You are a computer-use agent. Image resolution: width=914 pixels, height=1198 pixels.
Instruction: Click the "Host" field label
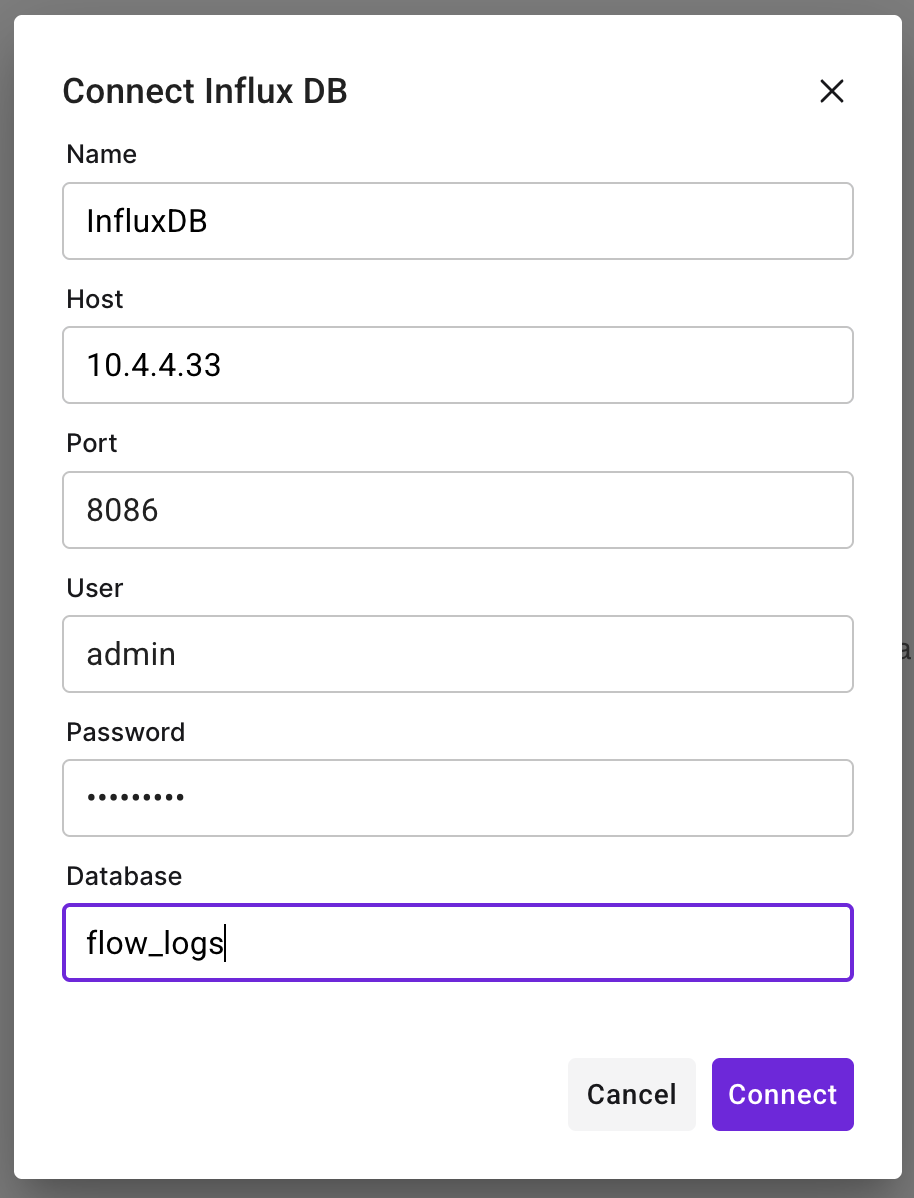pyautogui.click(x=95, y=299)
